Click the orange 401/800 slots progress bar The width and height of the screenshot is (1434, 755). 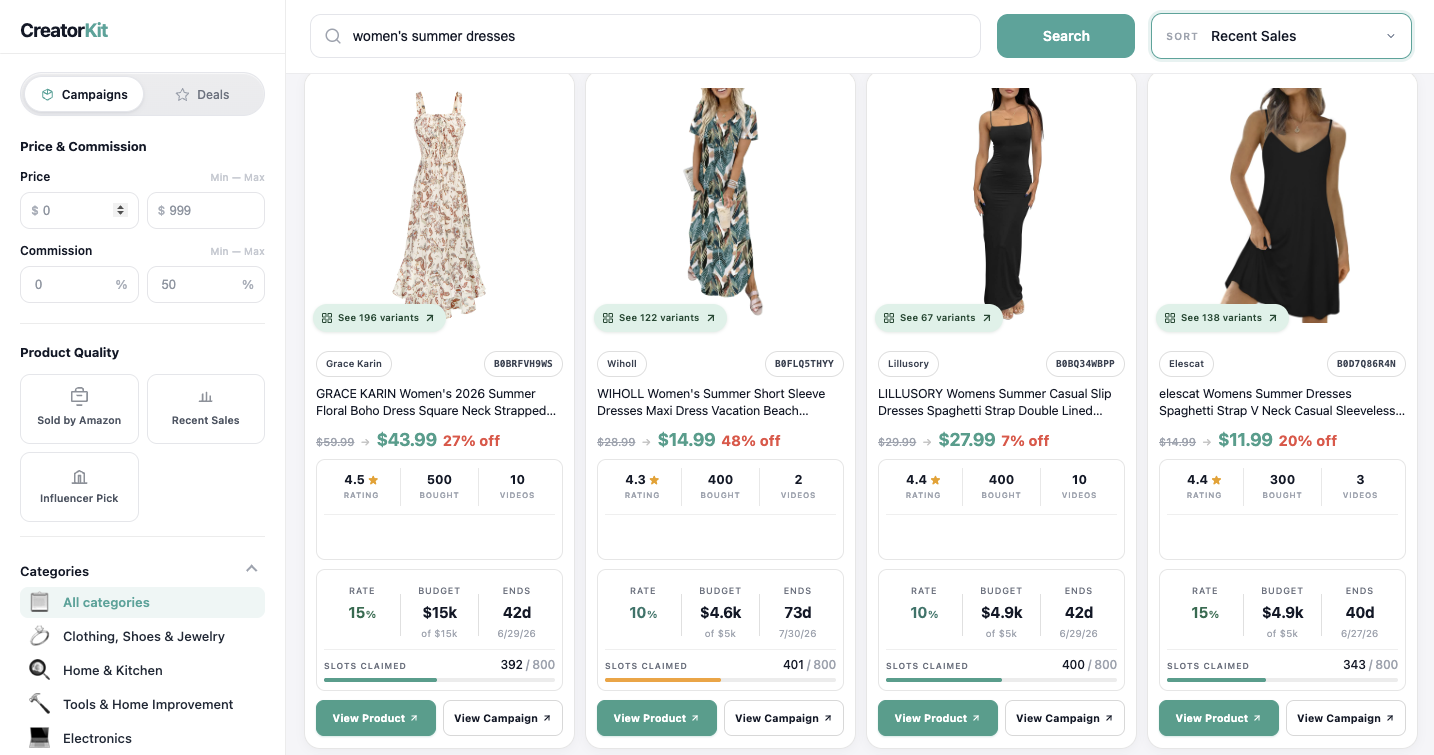pos(721,680)
